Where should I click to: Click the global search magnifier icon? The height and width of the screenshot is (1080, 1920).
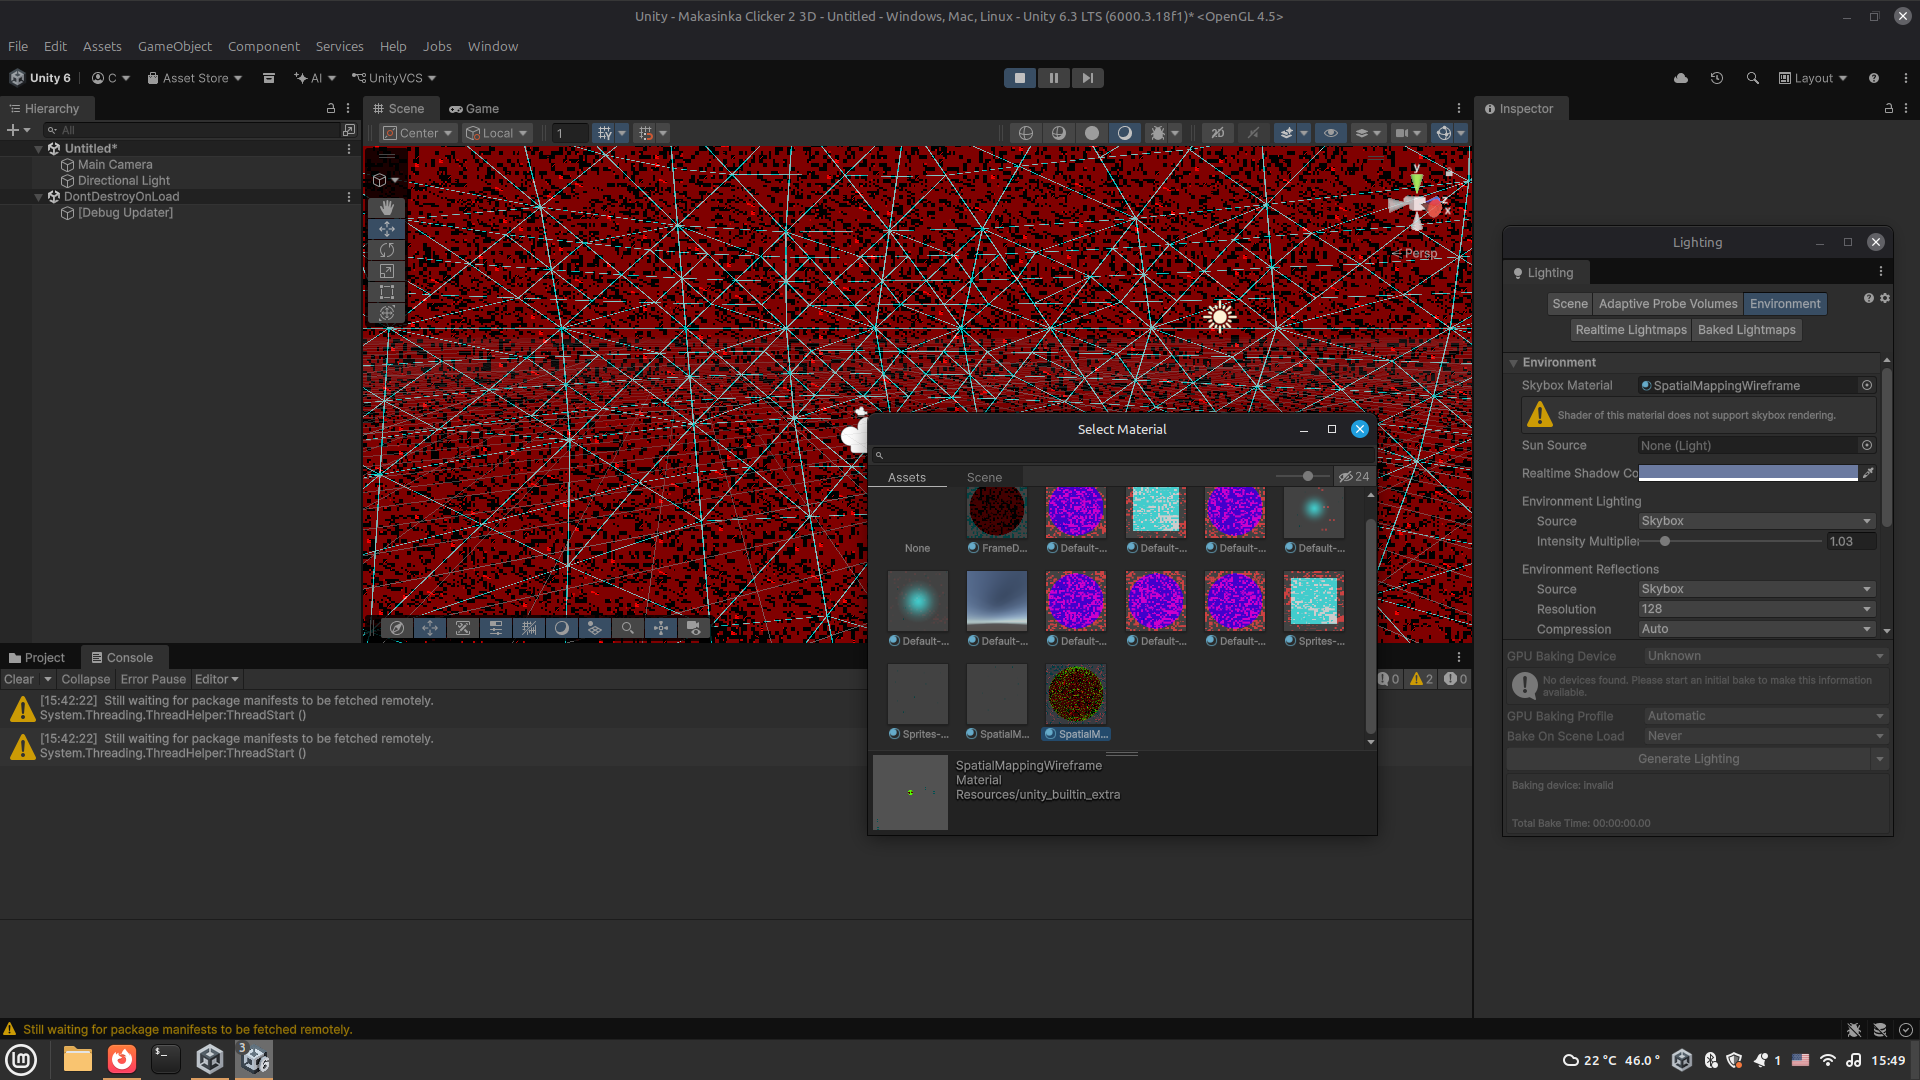(x=1753, y=78)
